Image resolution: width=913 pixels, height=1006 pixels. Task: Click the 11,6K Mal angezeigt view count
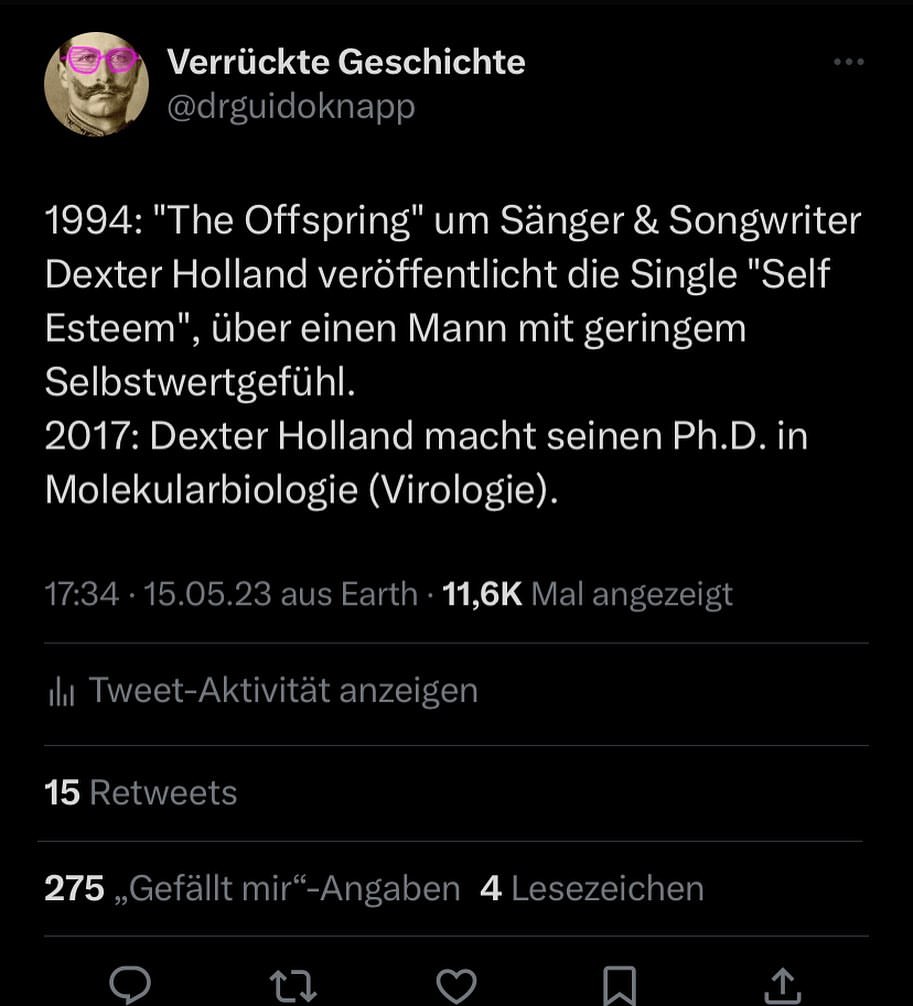point(587,594)
